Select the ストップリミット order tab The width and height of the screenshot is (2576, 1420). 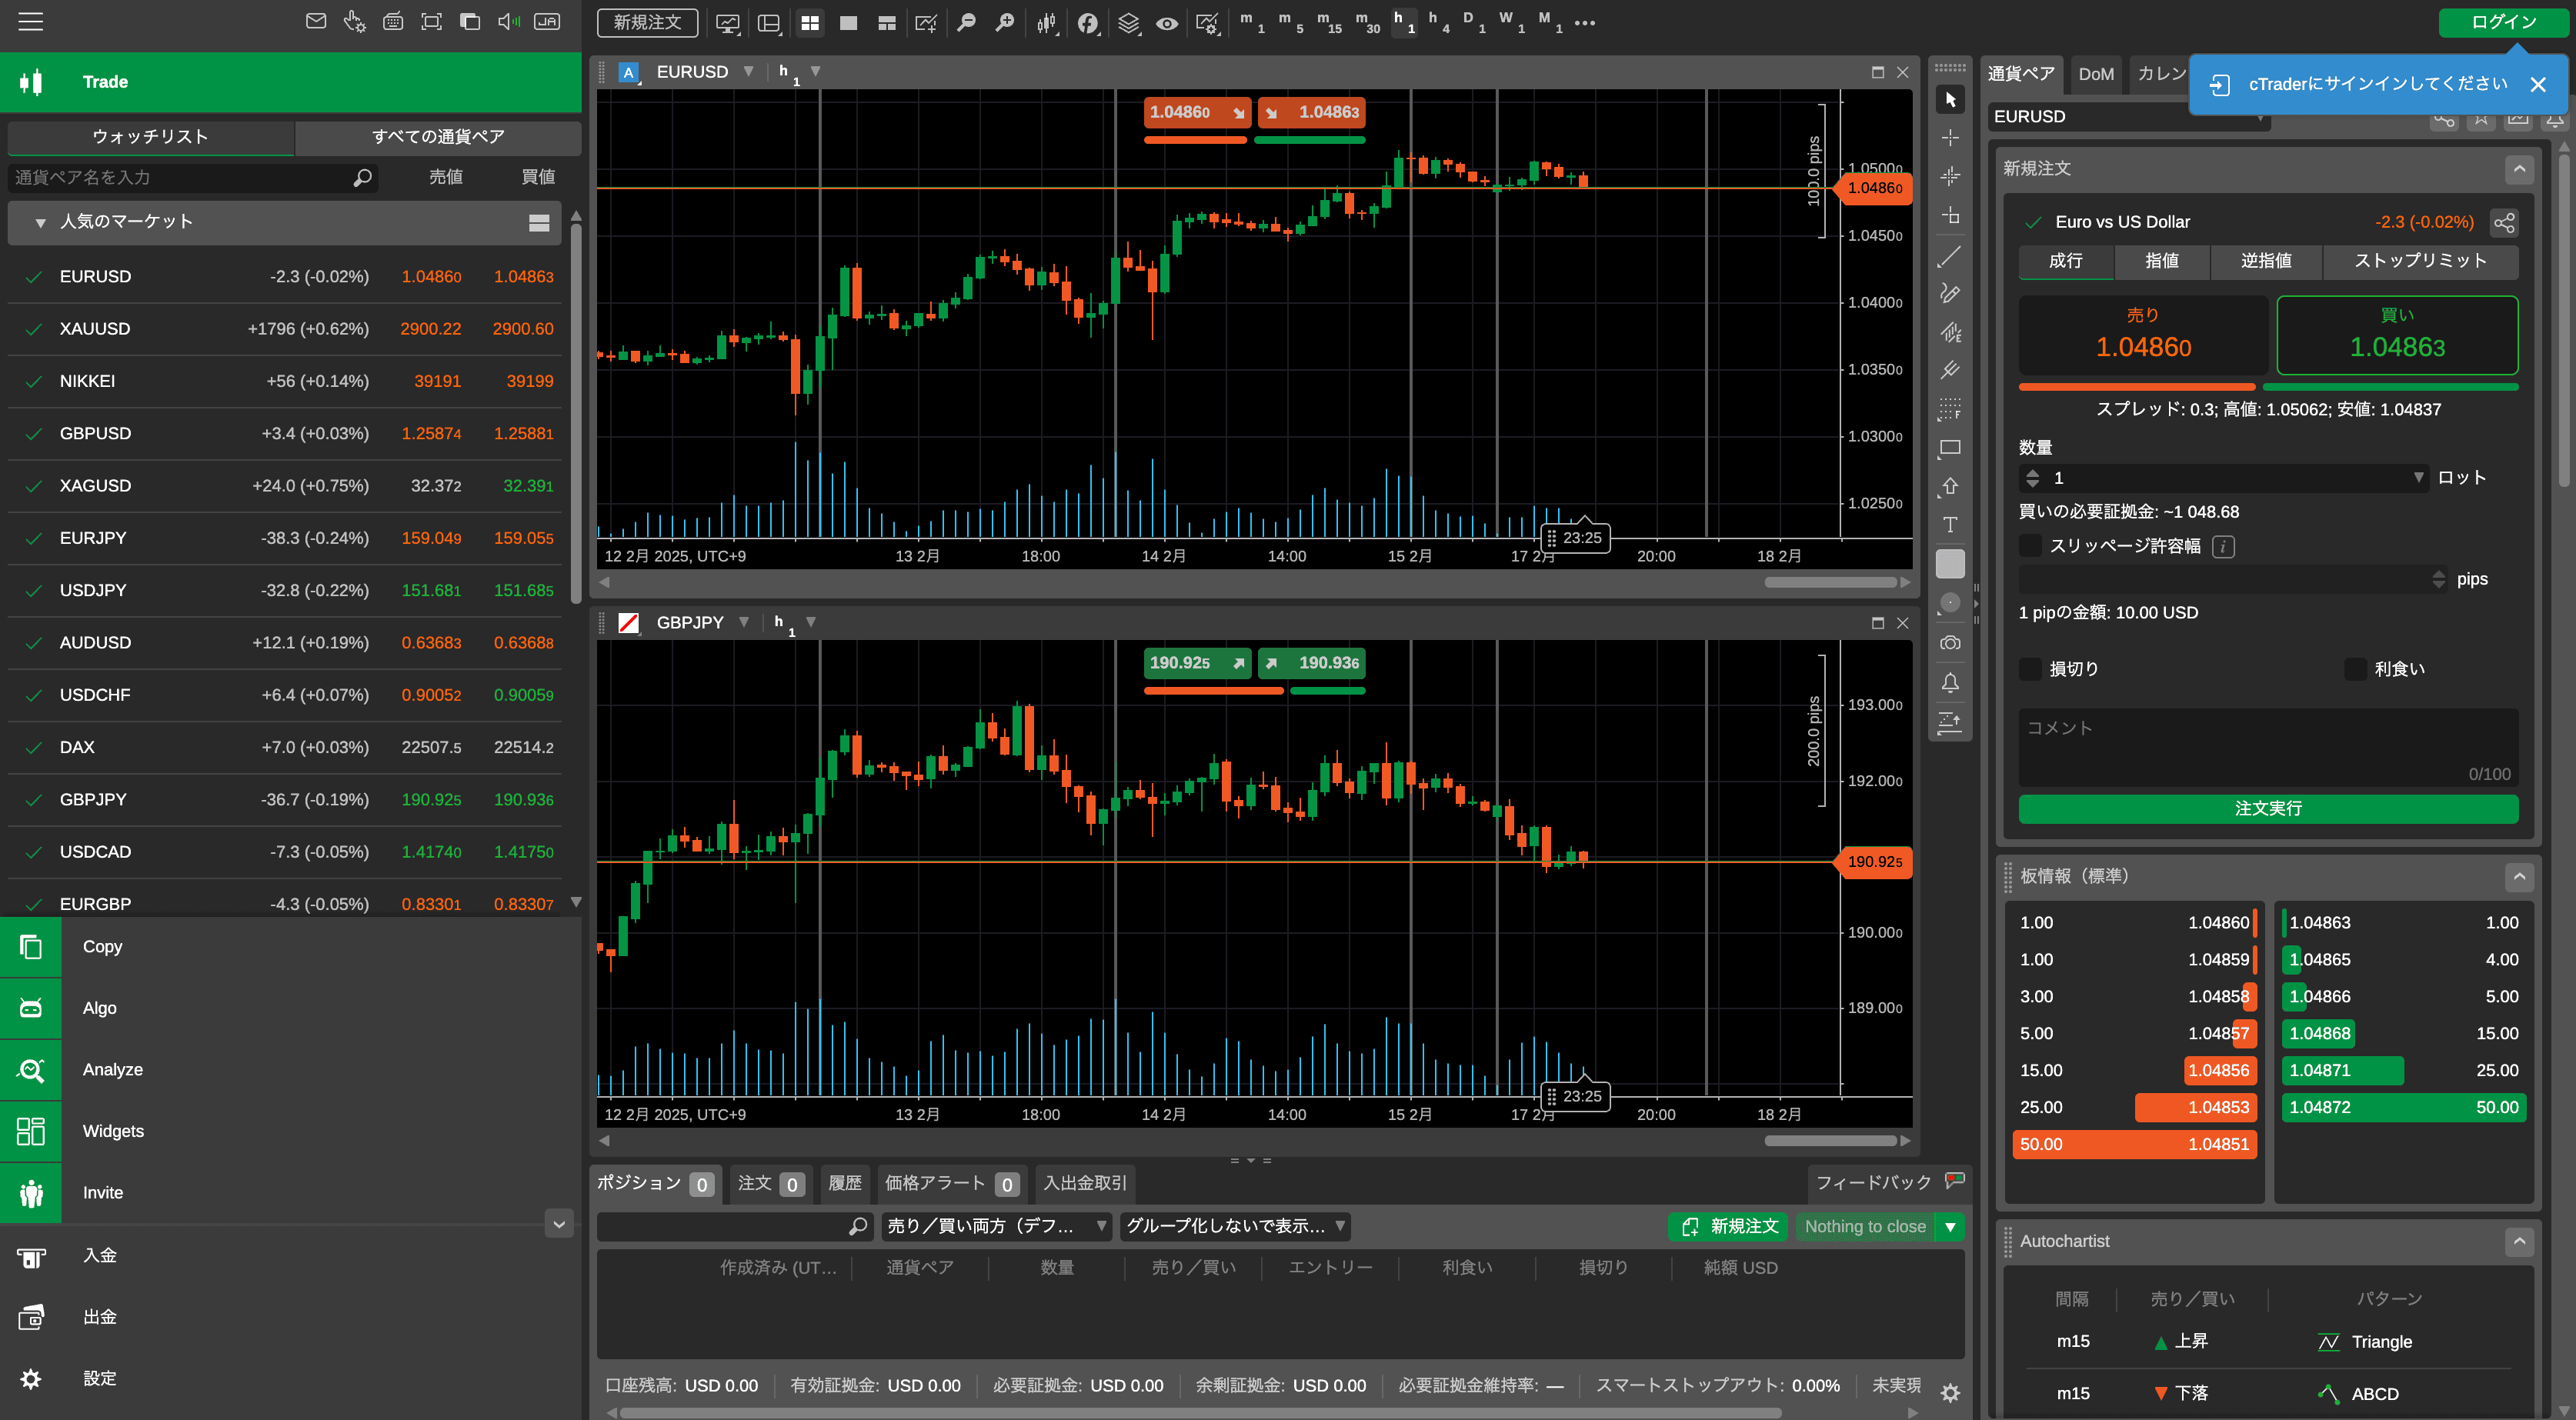click(x=2420, y=261)
